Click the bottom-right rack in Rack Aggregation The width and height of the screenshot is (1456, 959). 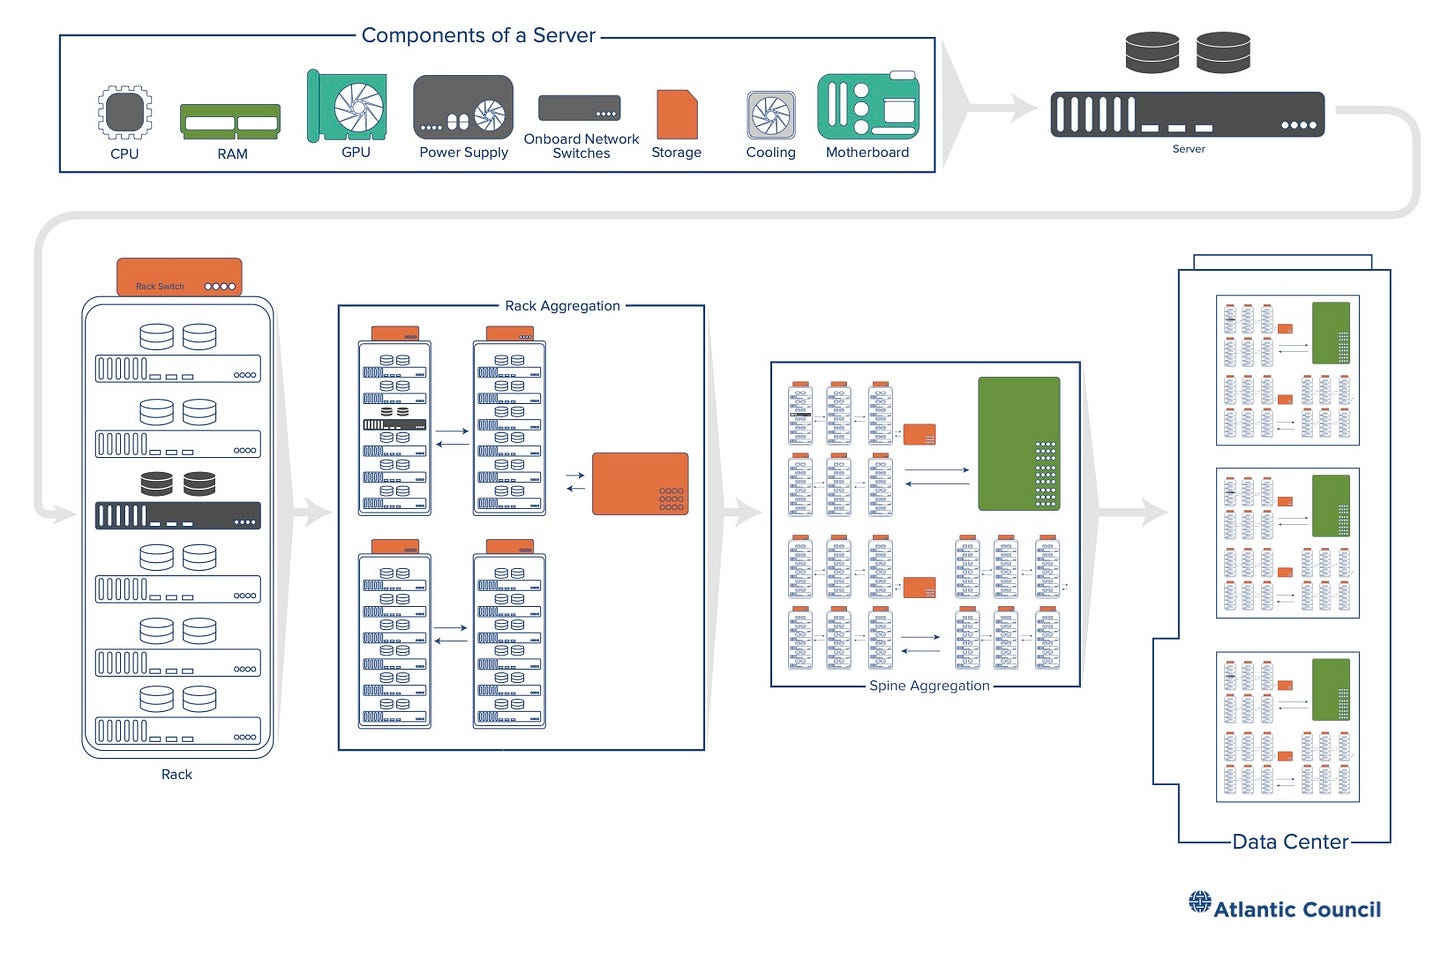tap(509, 634)
